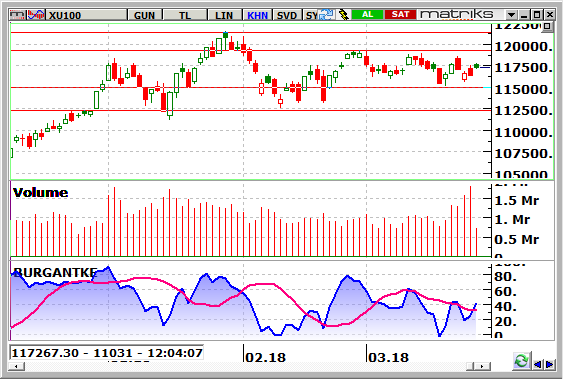Toggle the LIN linear scale button

click(224, 15)
